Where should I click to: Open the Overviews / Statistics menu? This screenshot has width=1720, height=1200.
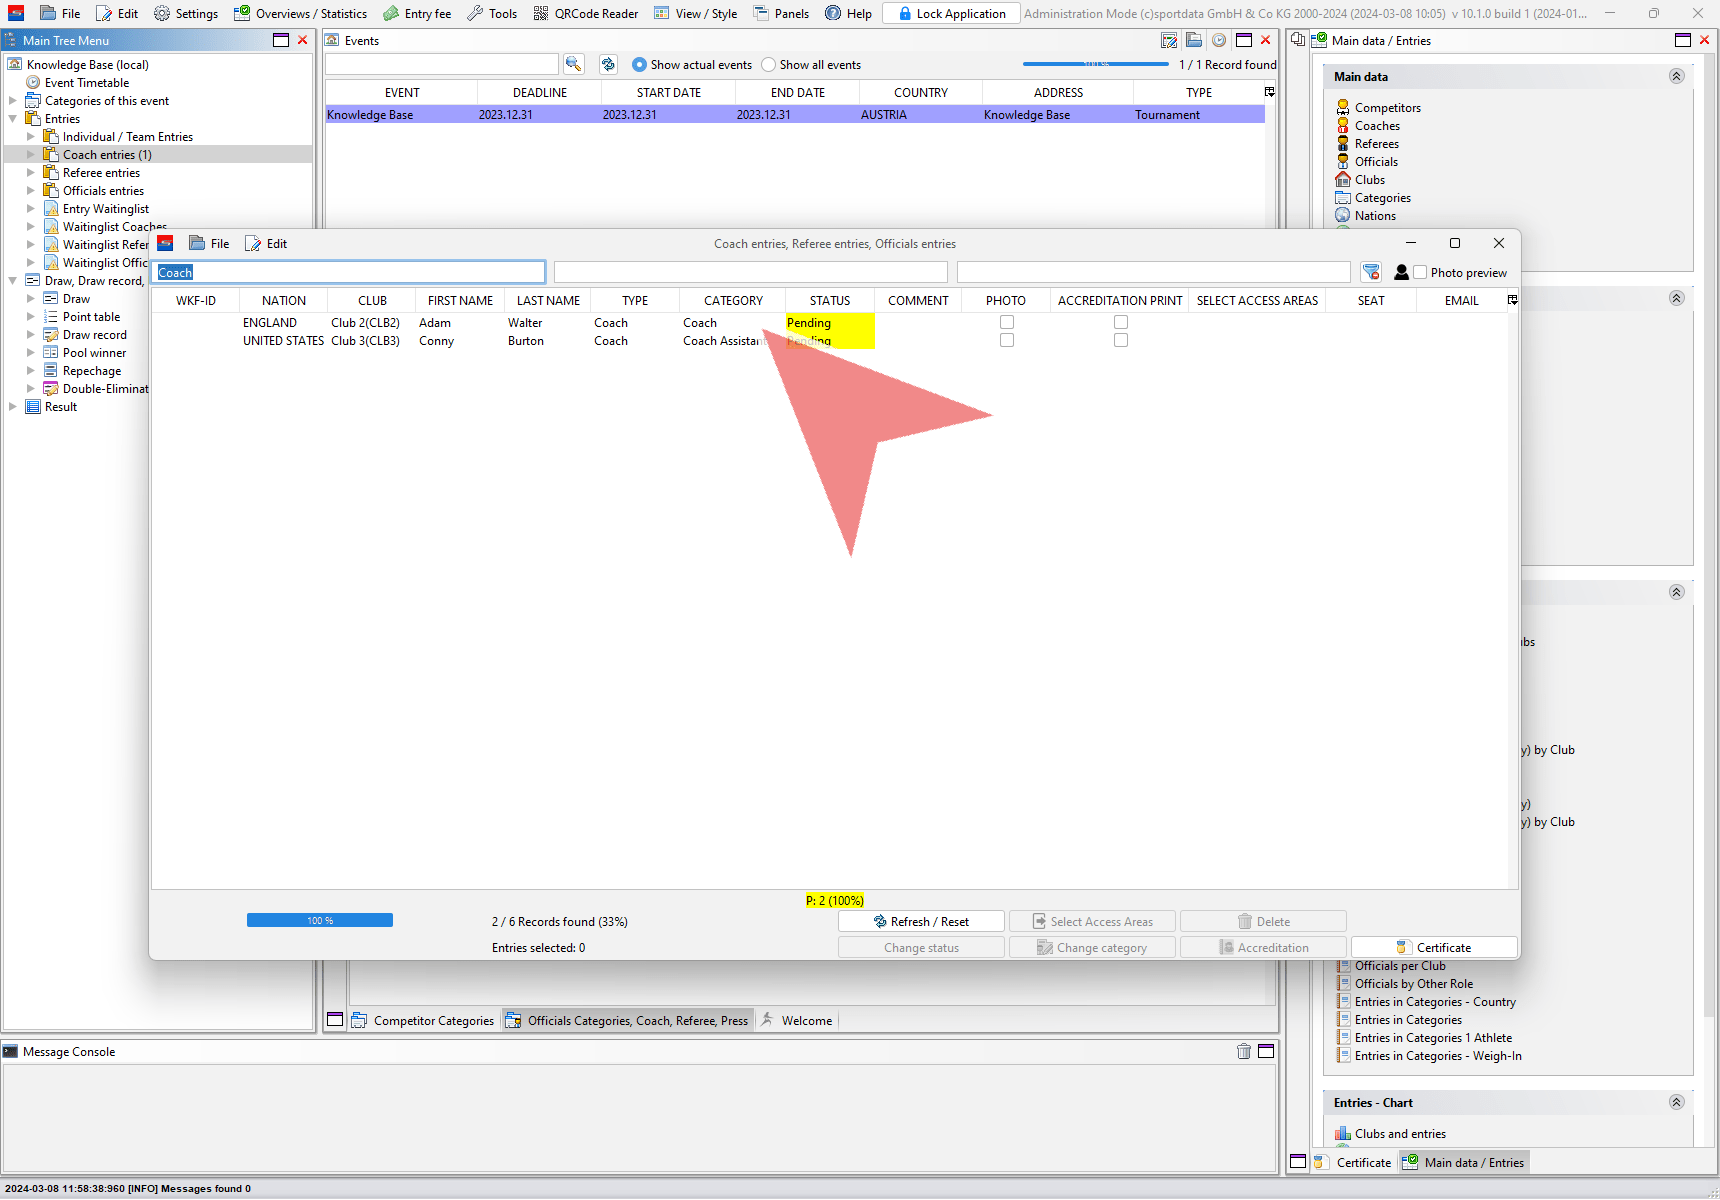tap(301, 13)
